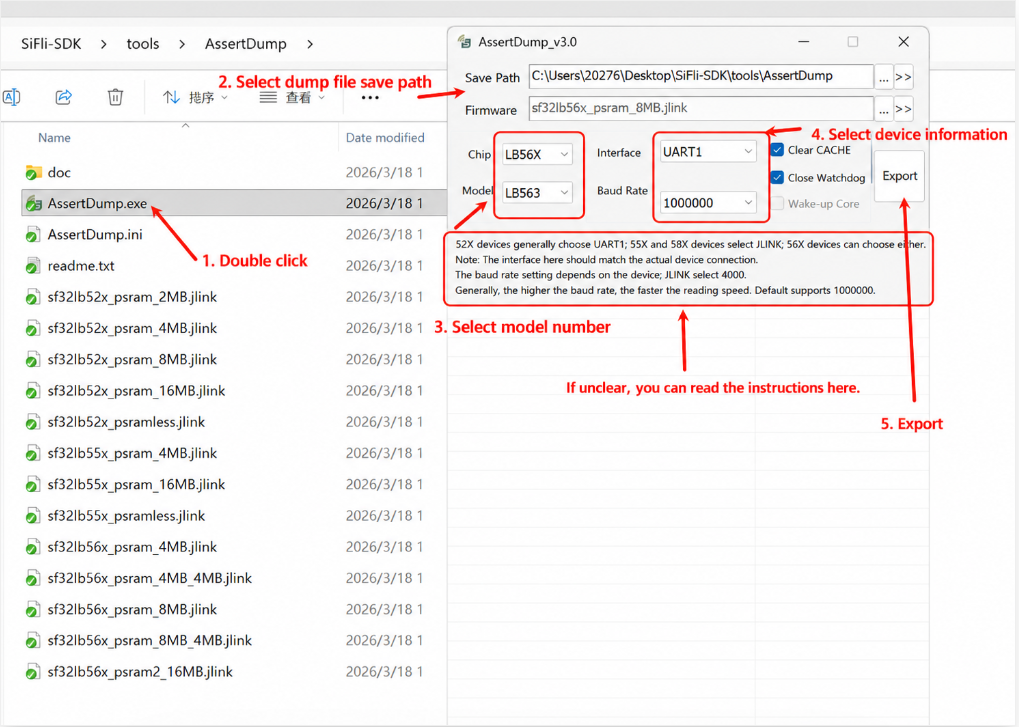Screen dimensions: 1019x727
Task: Minimize the AssertDump_v3.0 window
Action: point(804,42)
